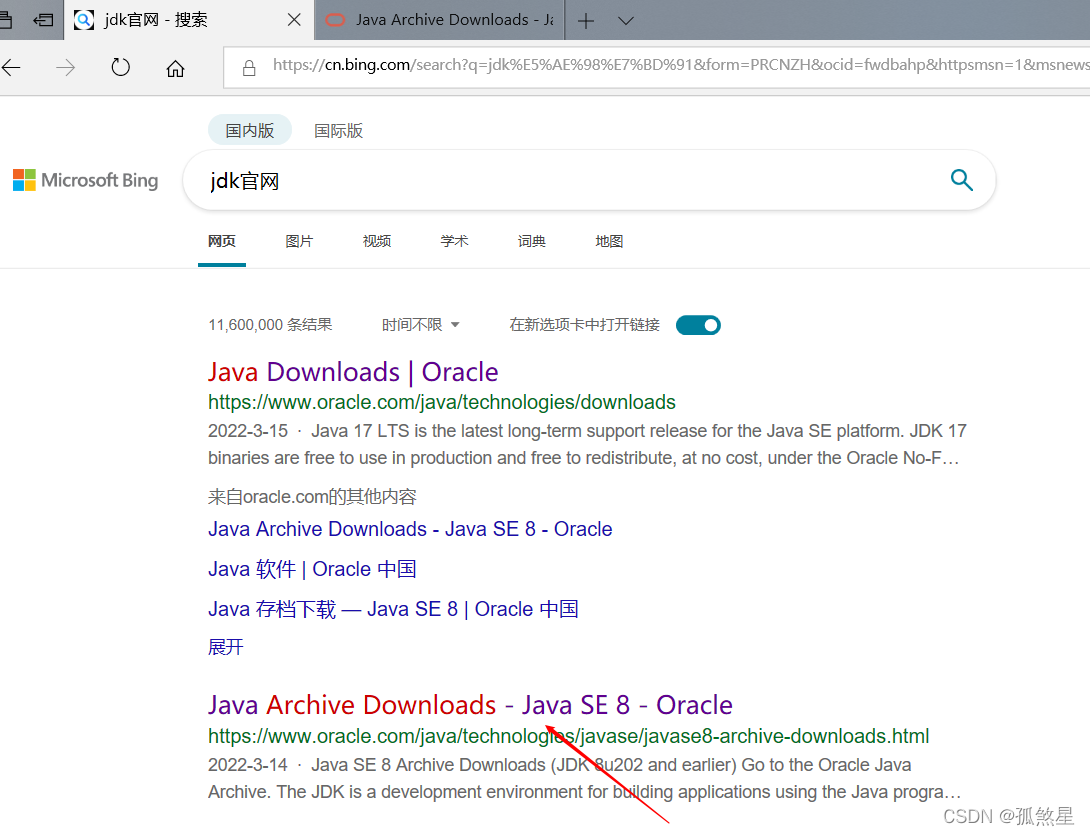Open the 网页 results tab

coord(222,241)
